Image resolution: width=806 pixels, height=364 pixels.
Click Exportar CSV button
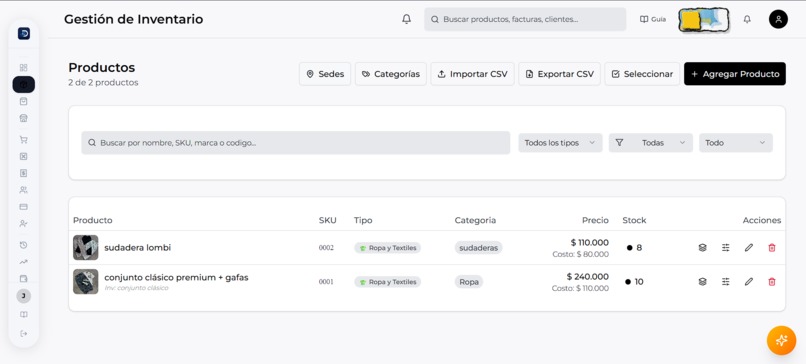[x=559, y=74]
